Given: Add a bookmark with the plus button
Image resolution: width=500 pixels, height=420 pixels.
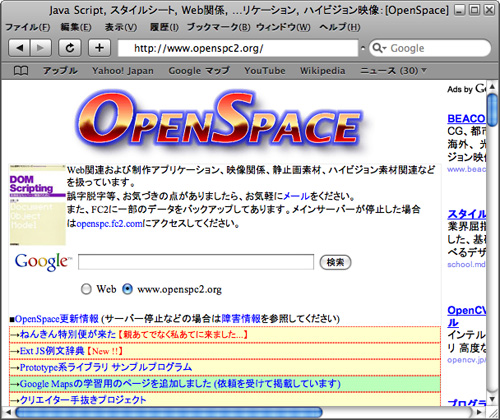Looking at the screenshot, I should click(x=99, y=48).
